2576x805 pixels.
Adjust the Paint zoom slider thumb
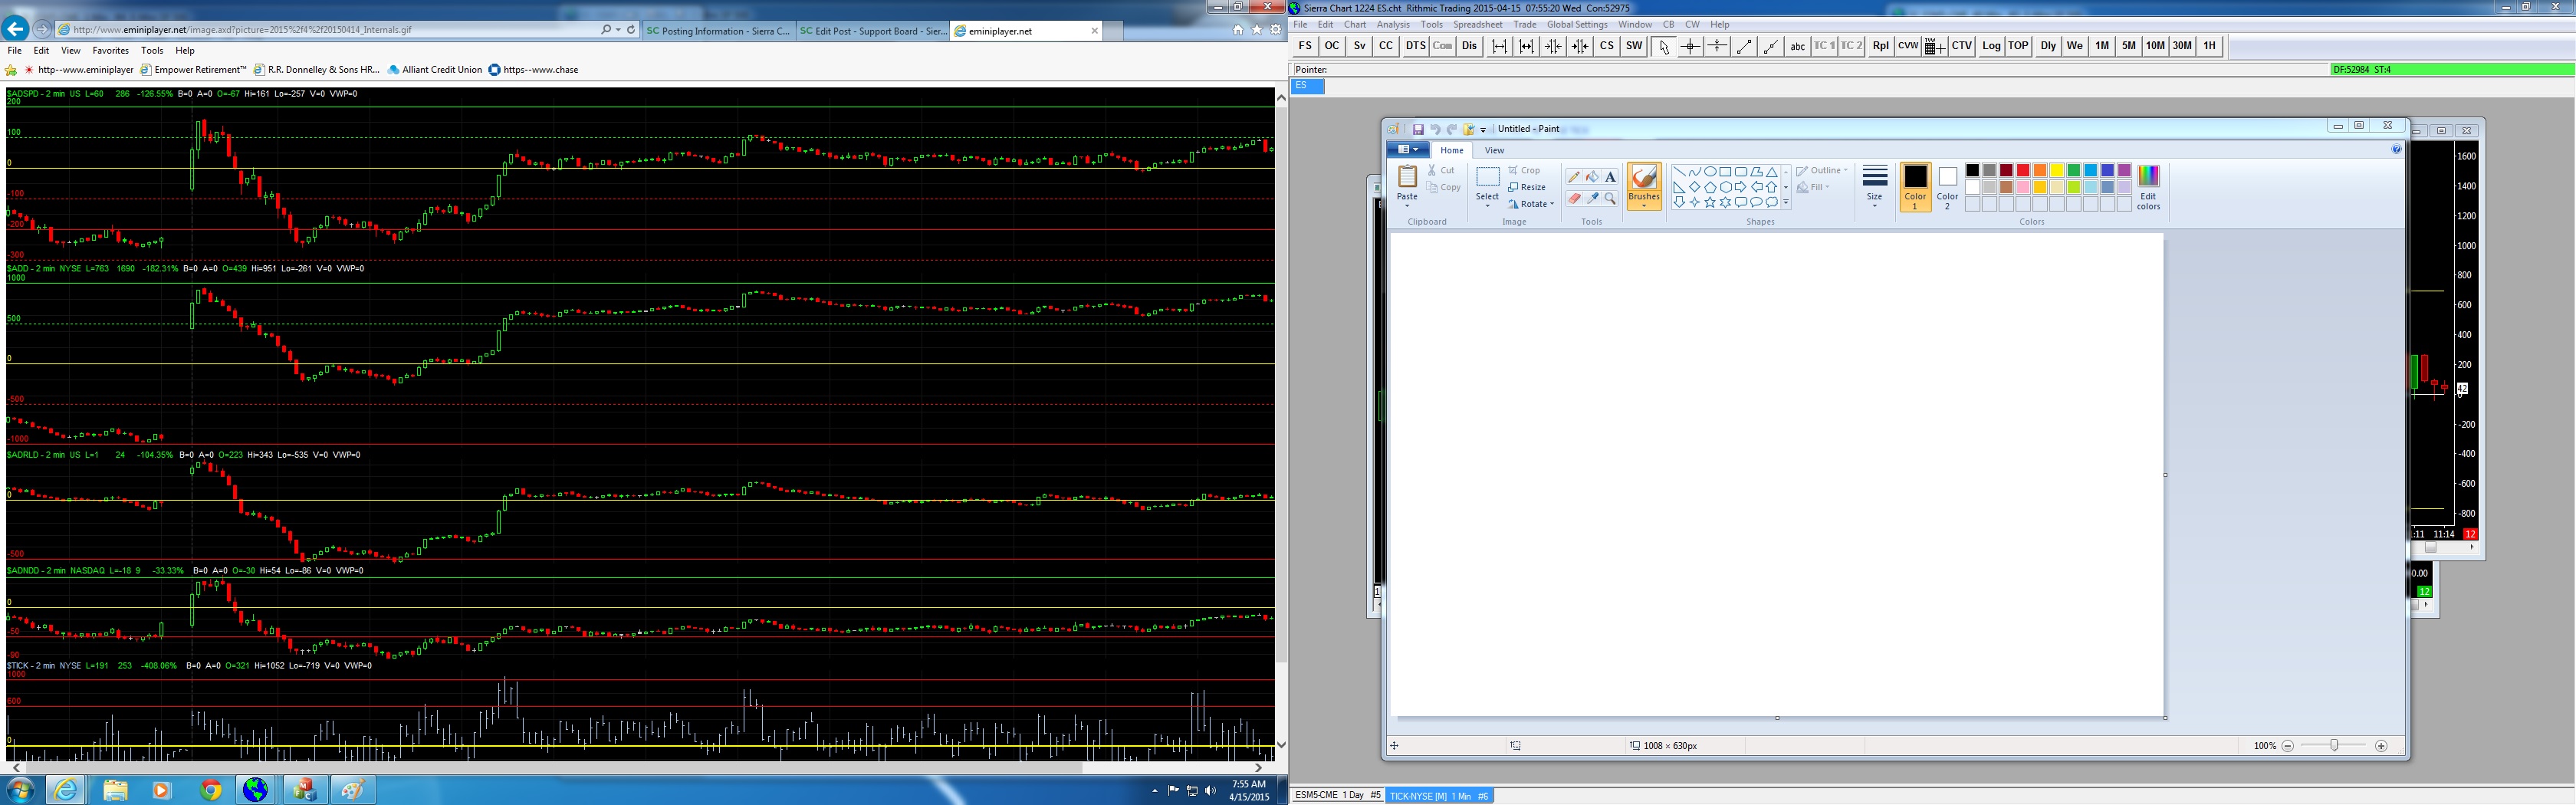coord(2334,745)
